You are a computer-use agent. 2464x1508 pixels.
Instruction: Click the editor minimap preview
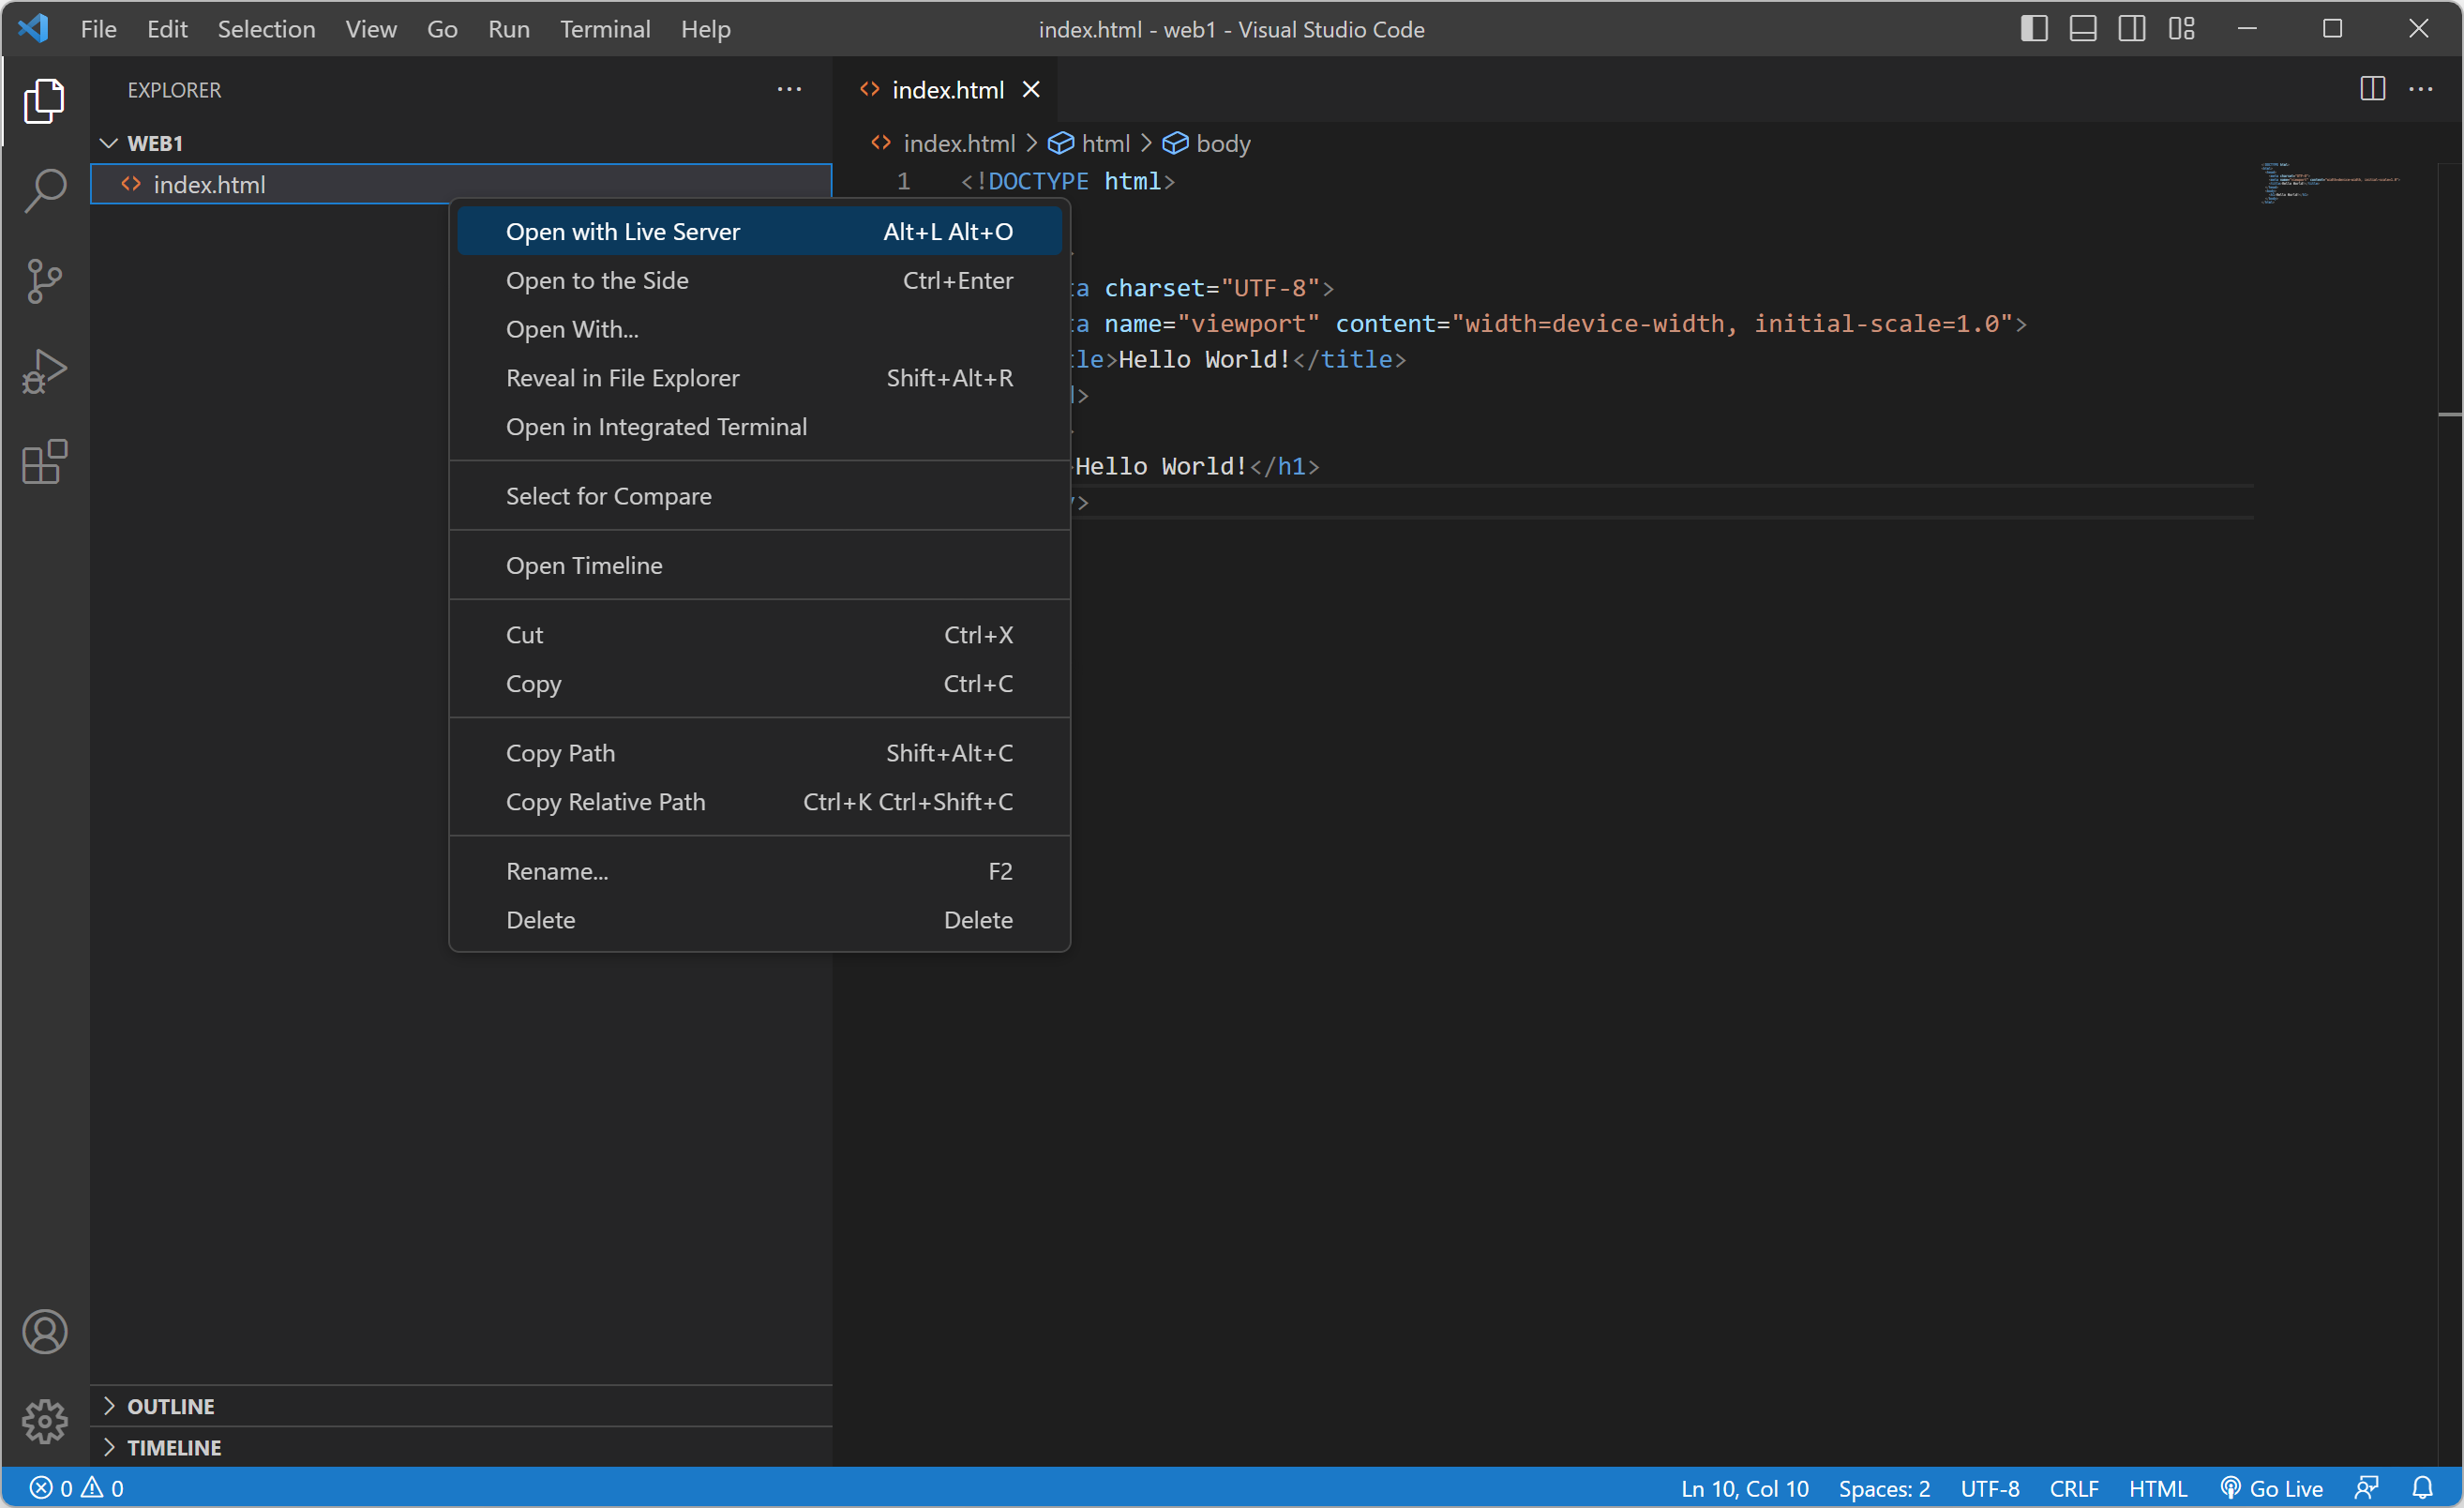click(x=2328, y=183)
